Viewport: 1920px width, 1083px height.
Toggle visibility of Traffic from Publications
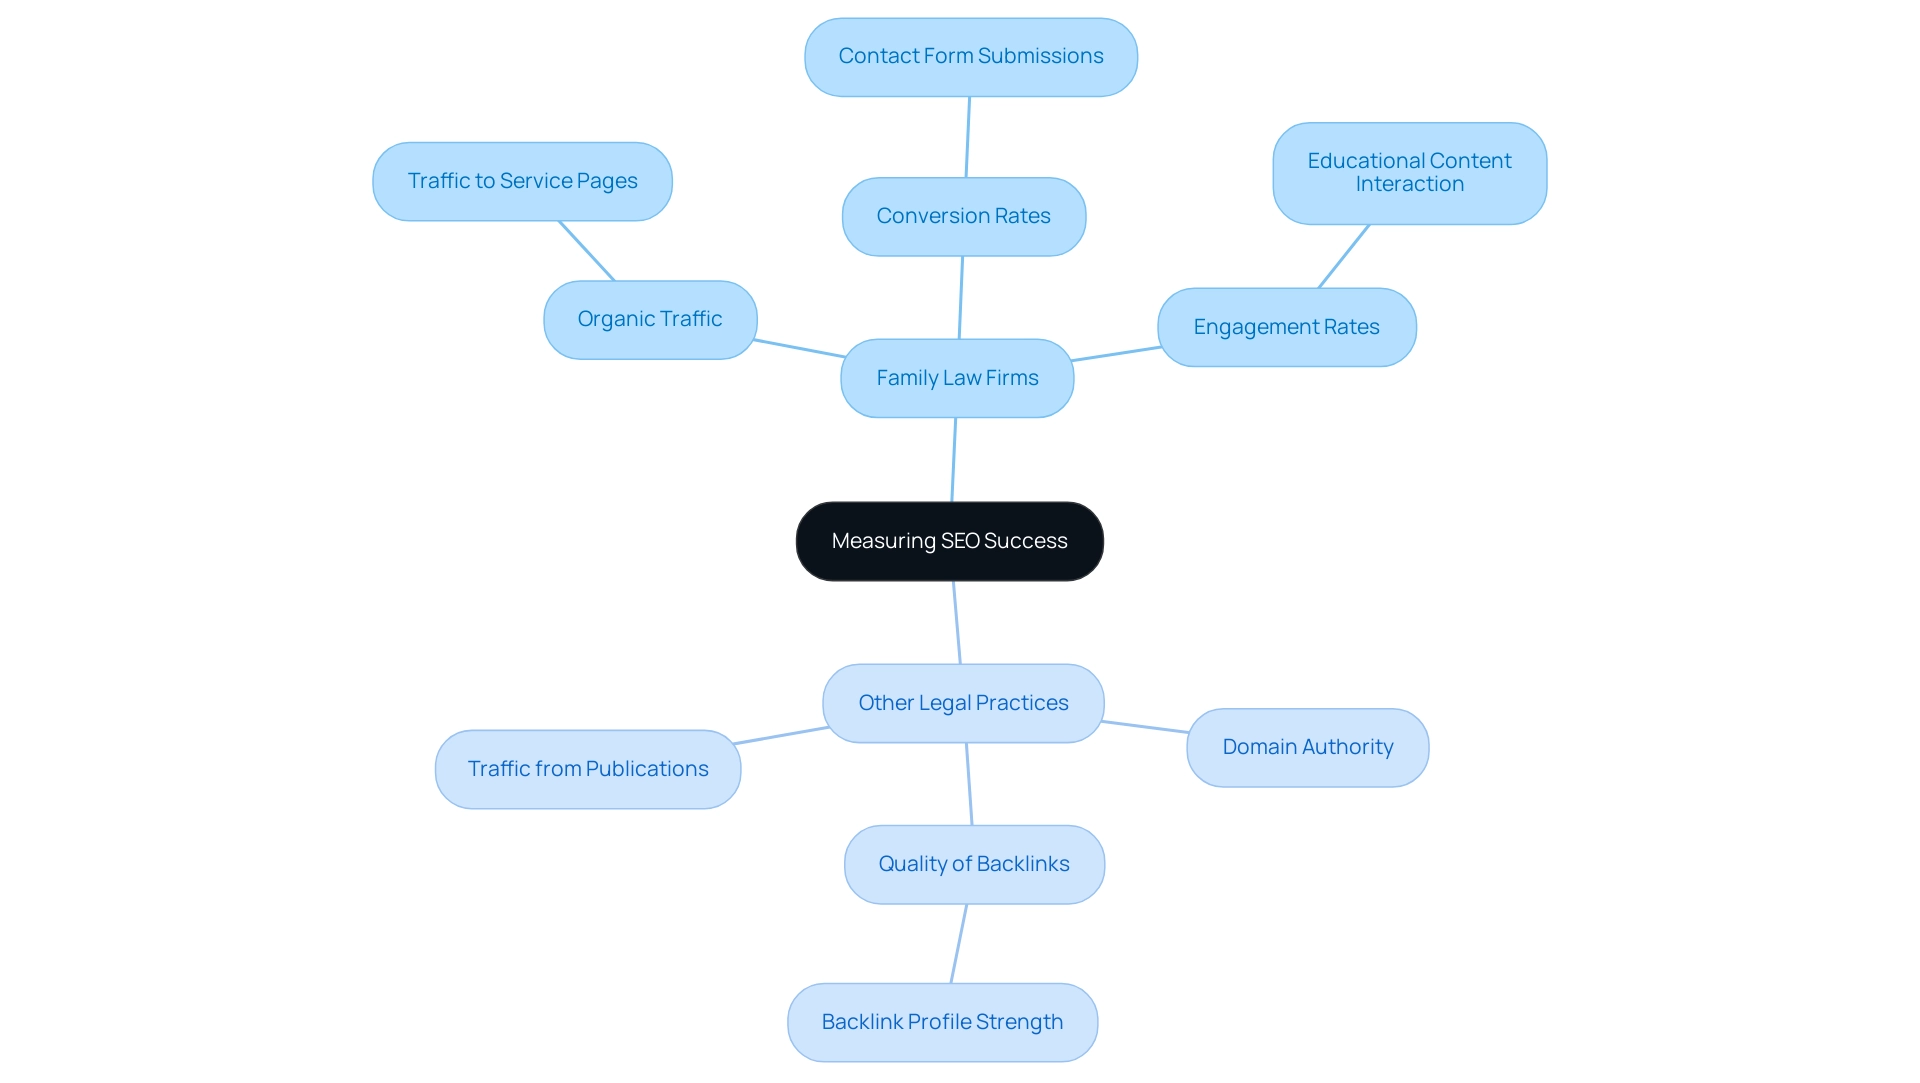tap(588, 768)
